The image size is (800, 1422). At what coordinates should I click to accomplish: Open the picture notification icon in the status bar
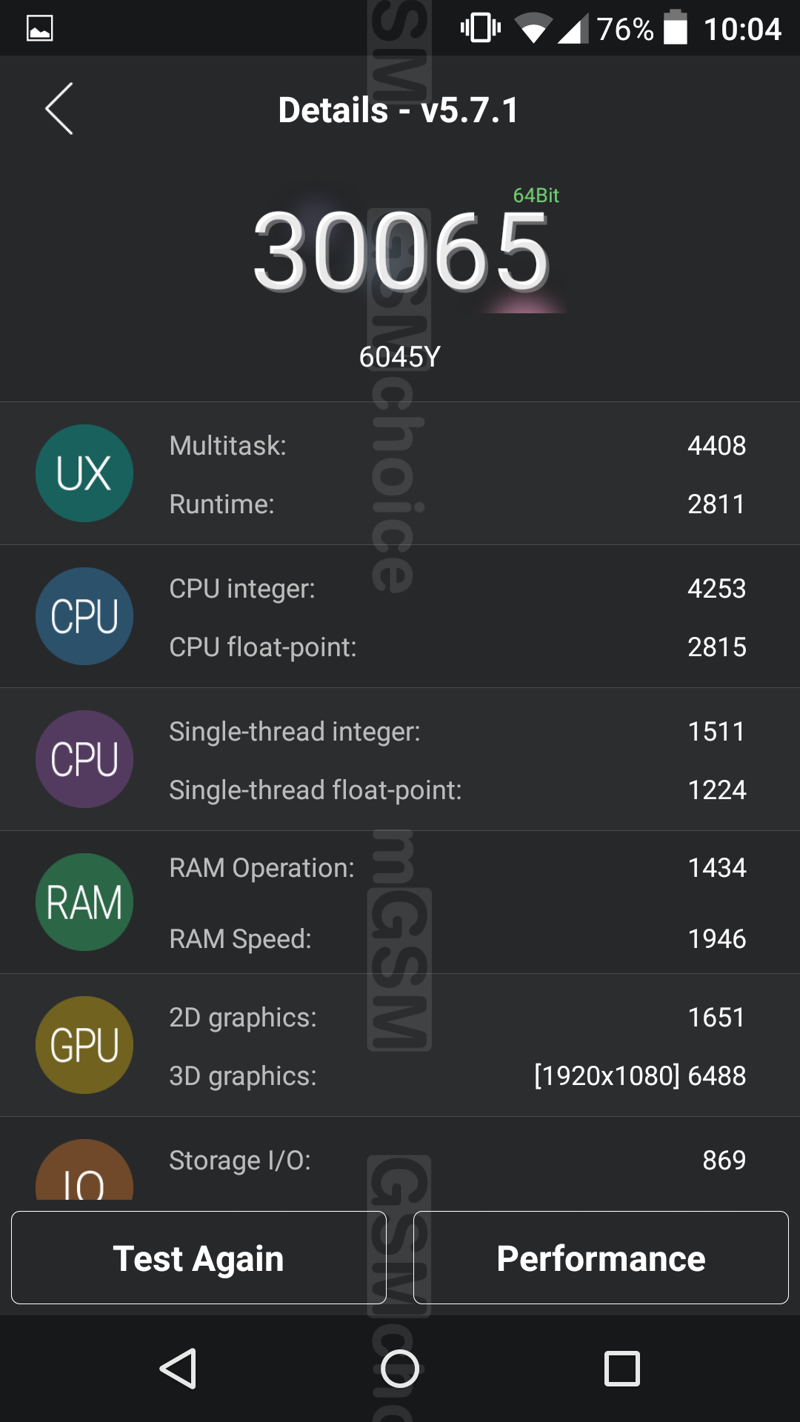(x=39, y=28)
